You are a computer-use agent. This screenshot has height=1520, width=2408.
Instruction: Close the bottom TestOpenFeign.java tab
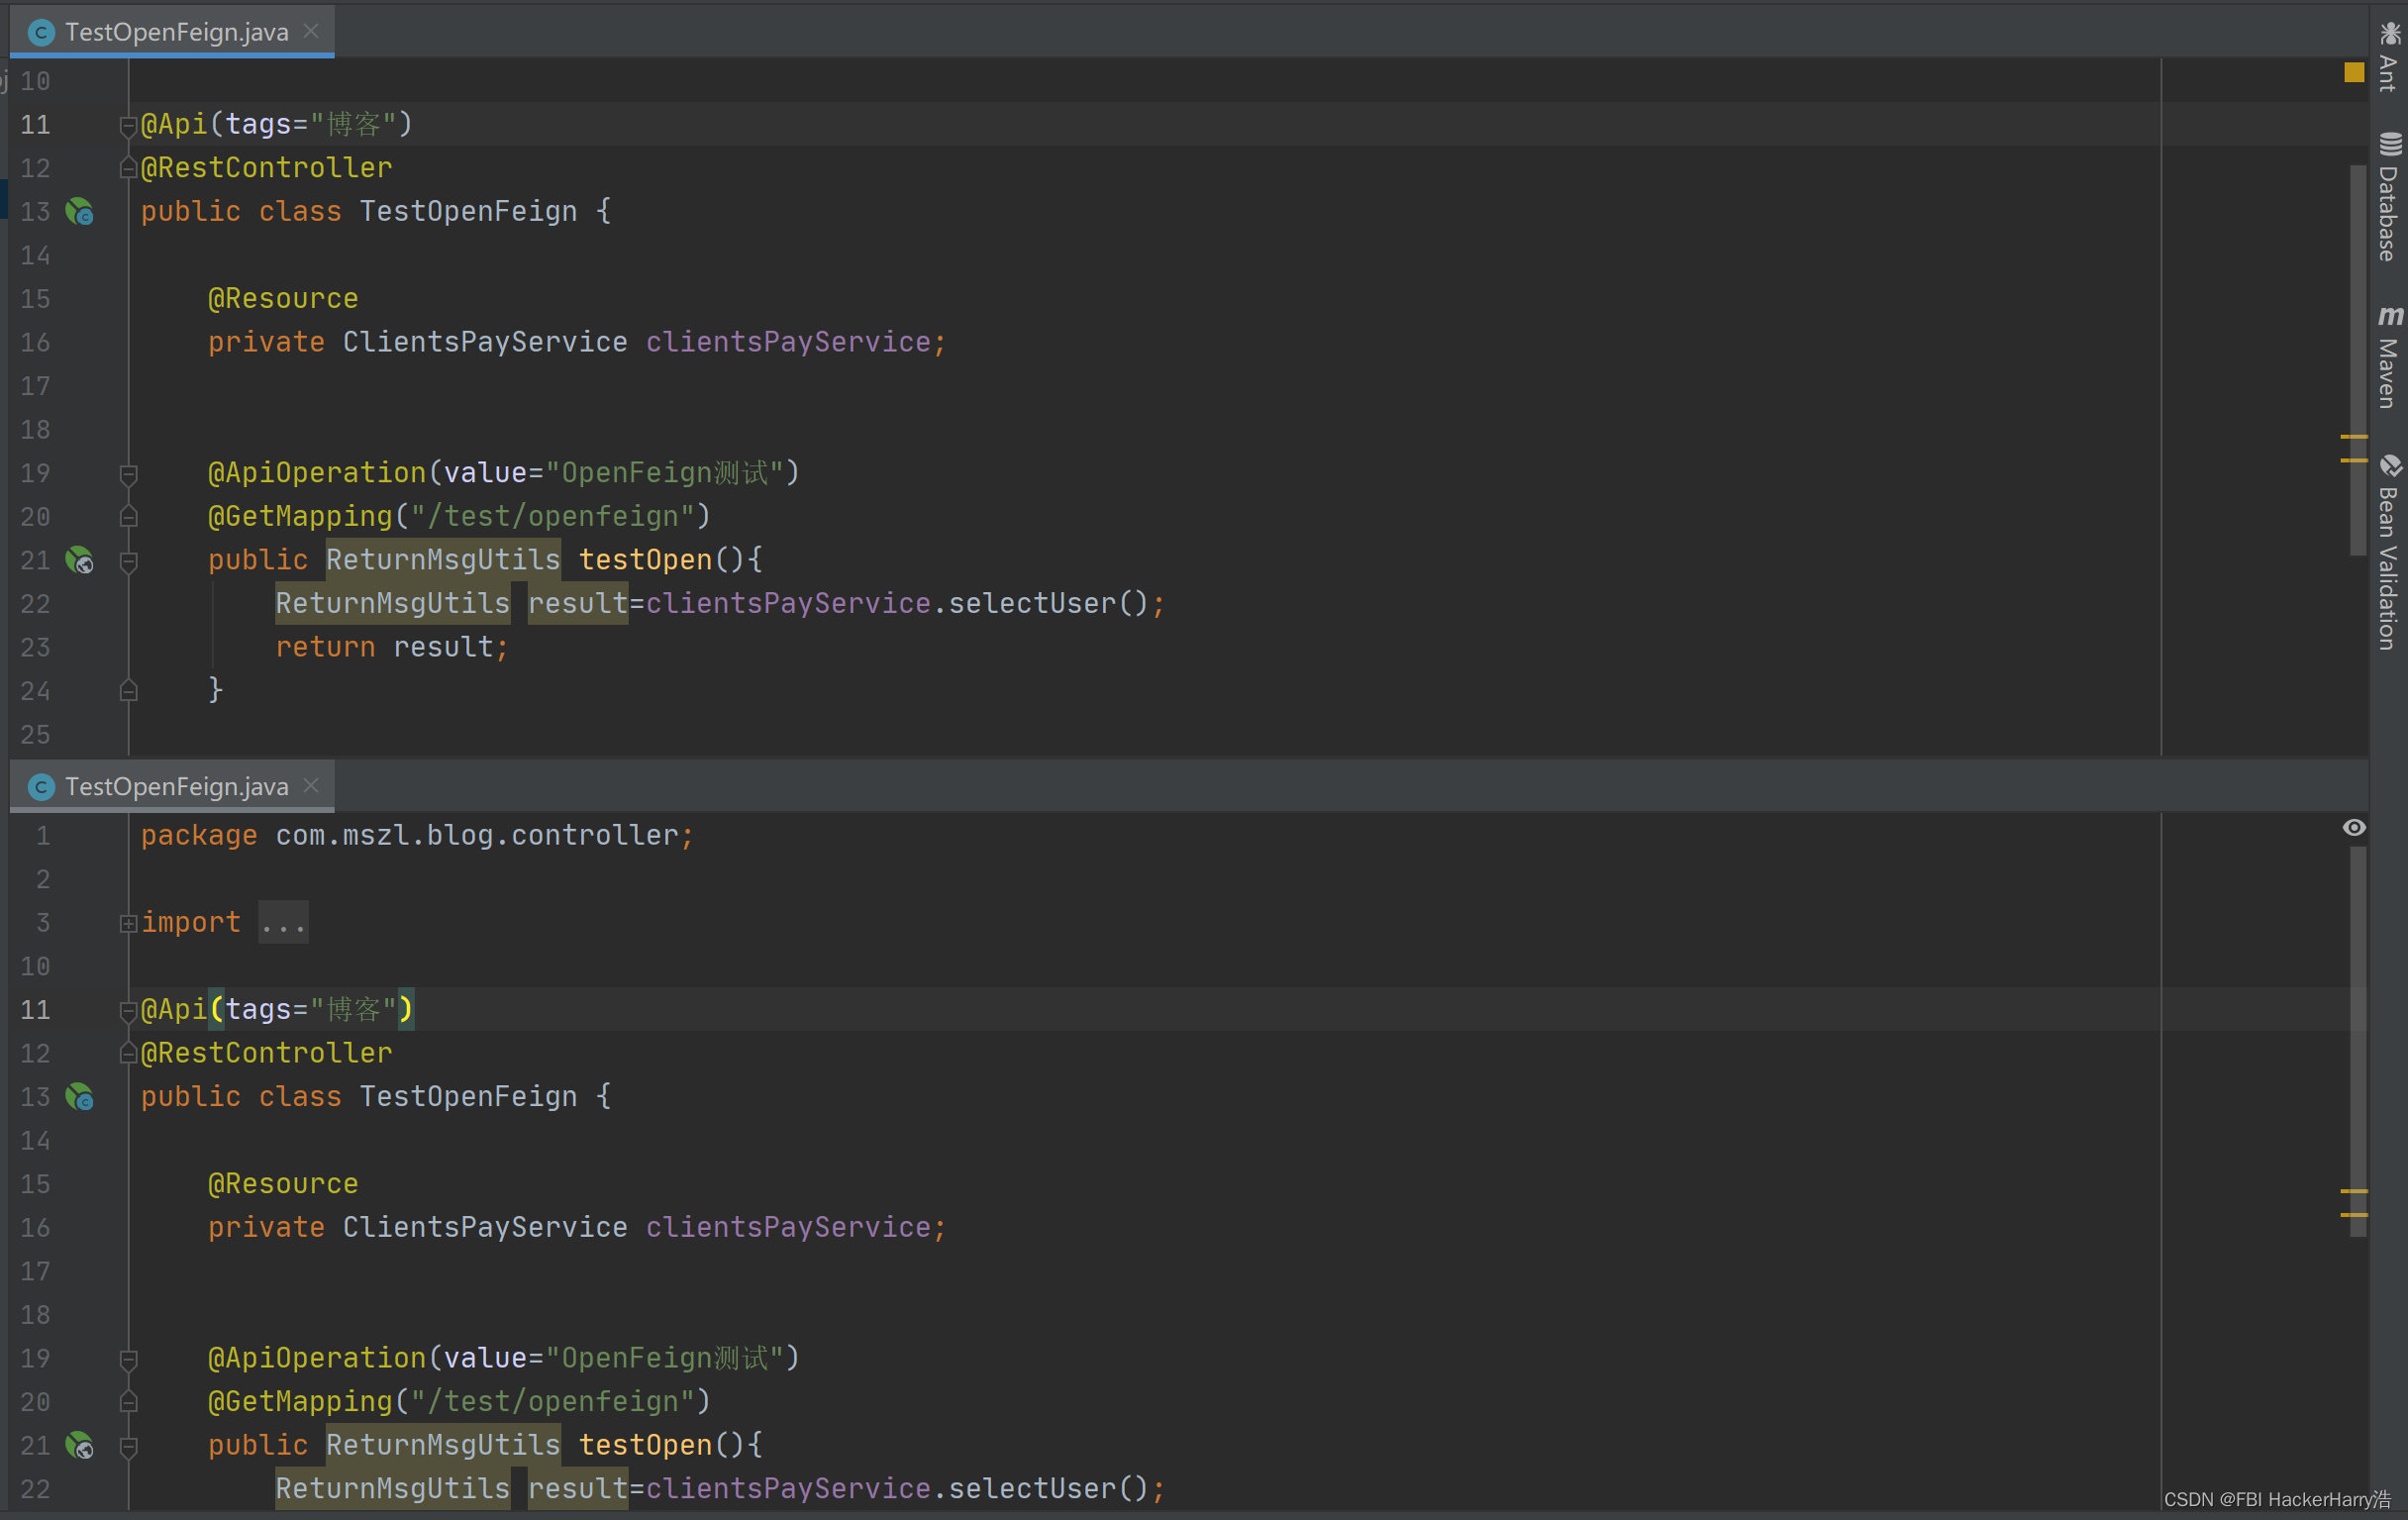pos(311,786)
